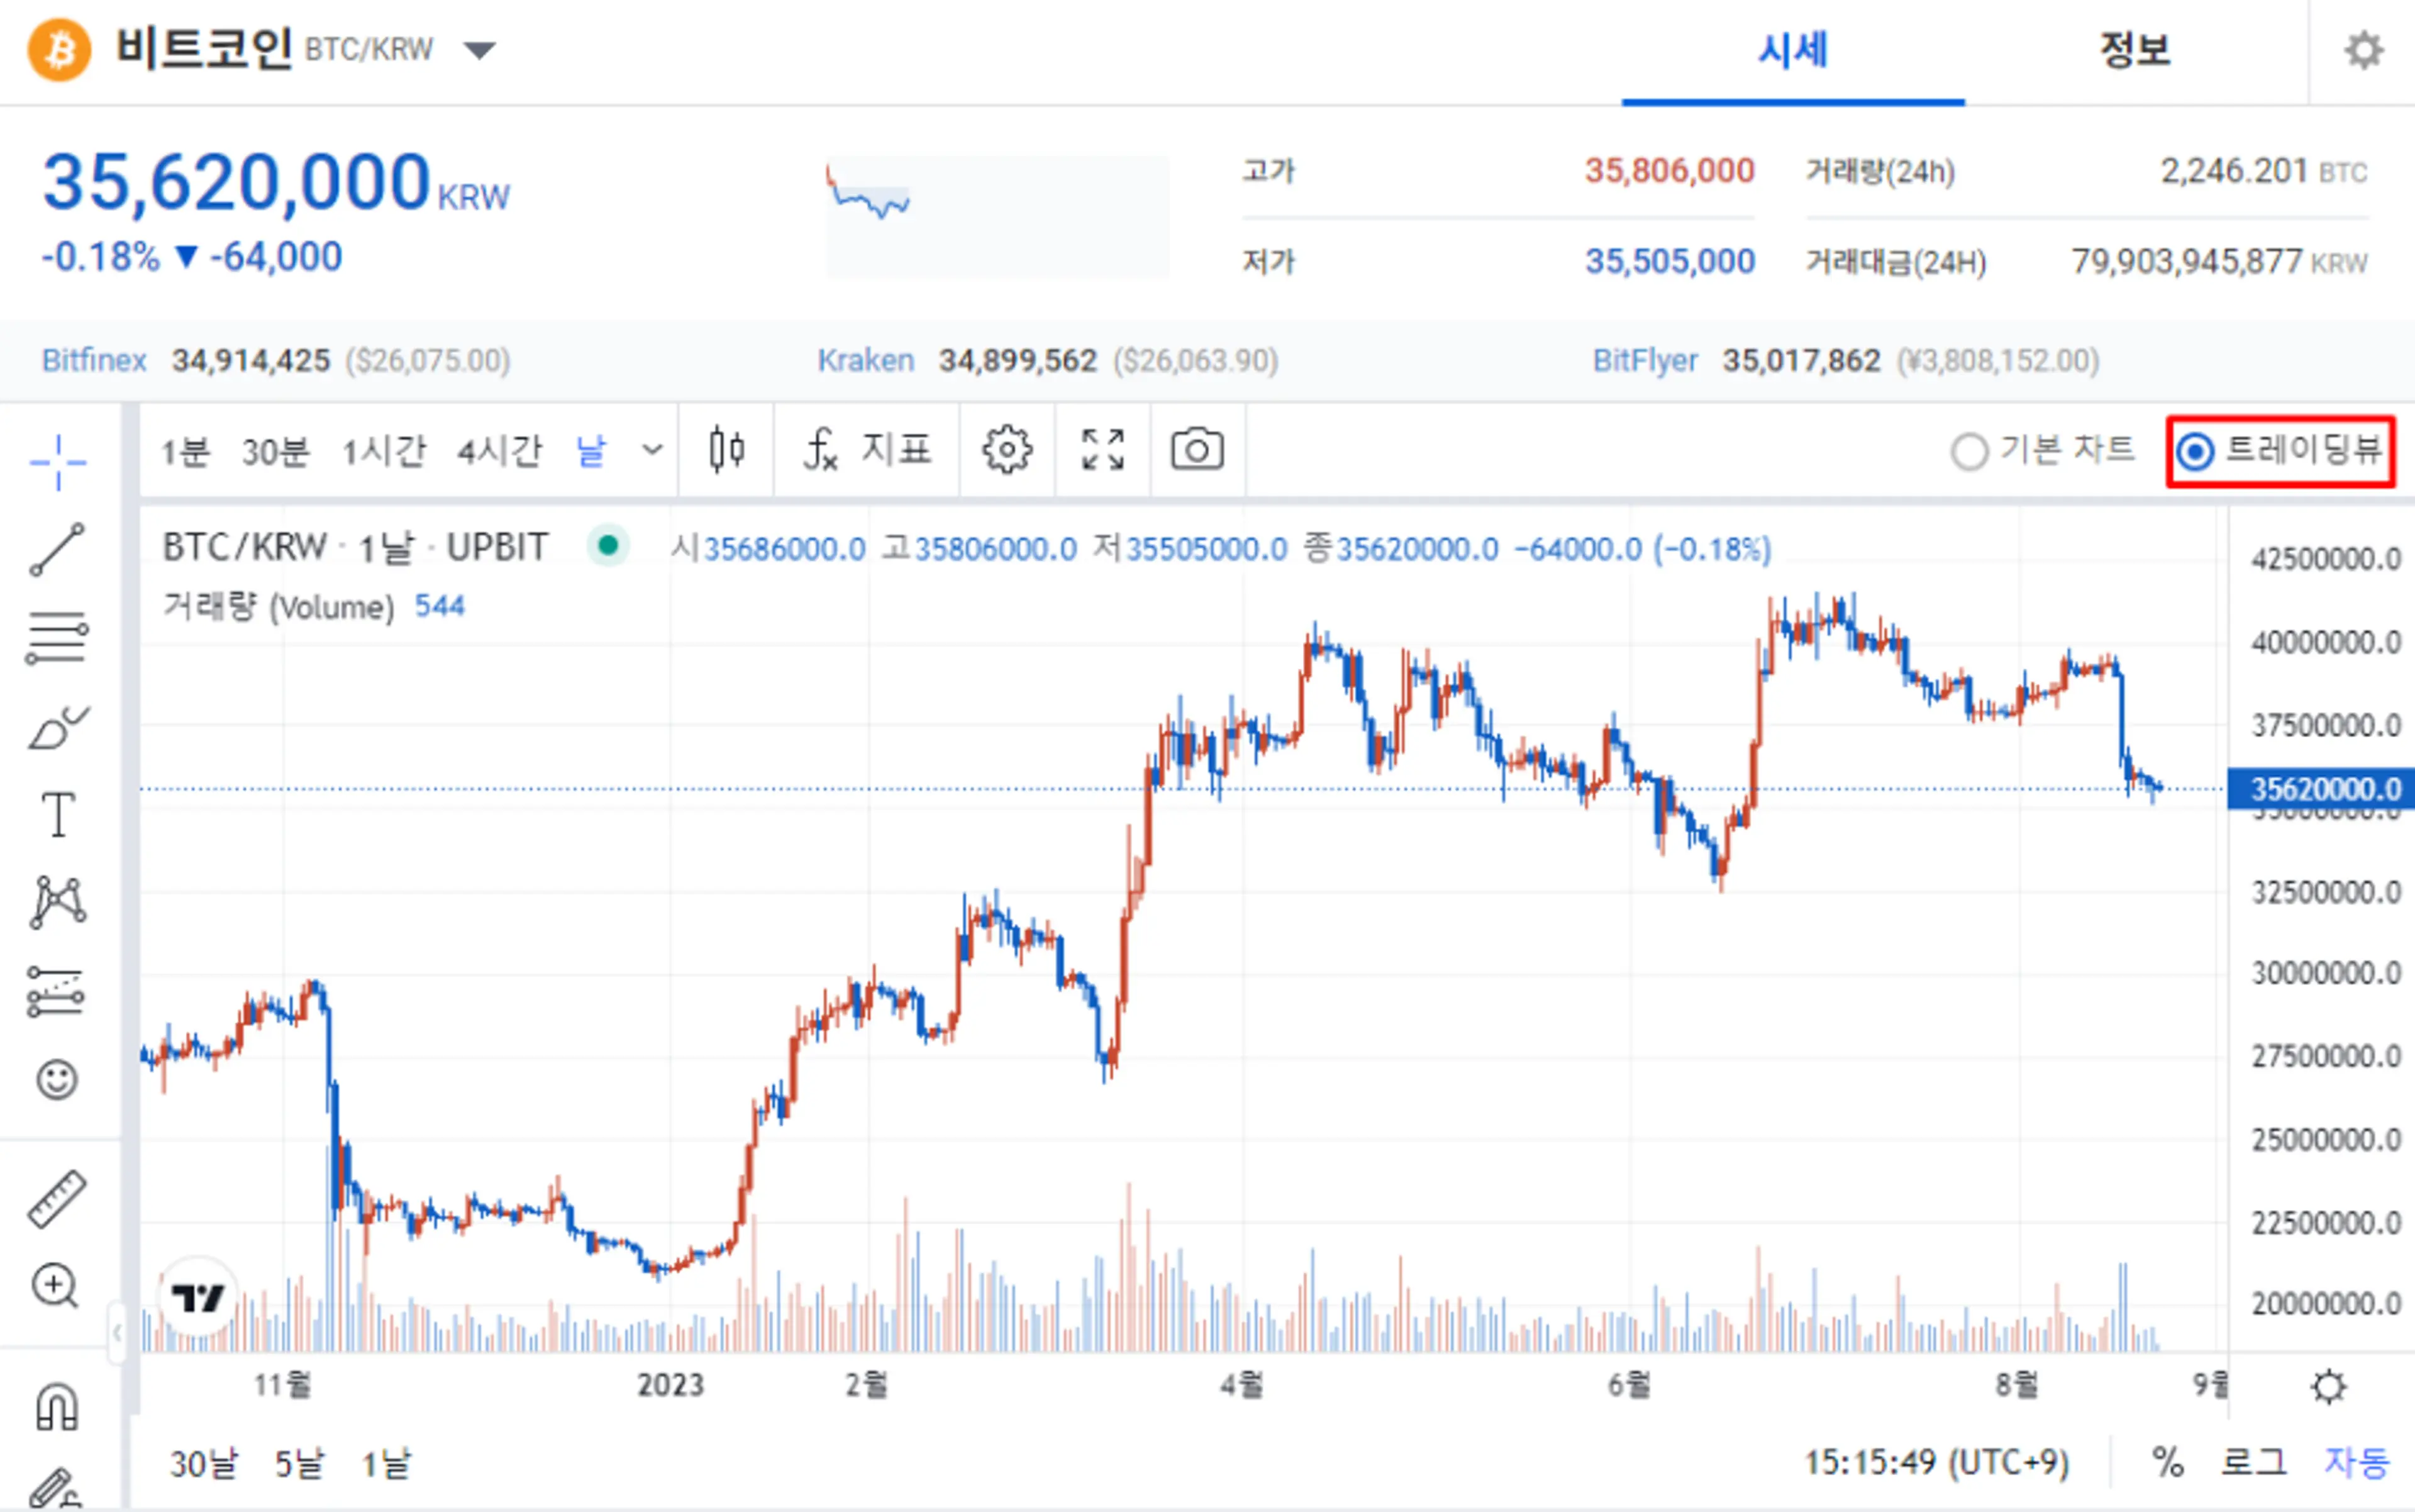Open chart settings gear in toolbar

(1007, 450)
